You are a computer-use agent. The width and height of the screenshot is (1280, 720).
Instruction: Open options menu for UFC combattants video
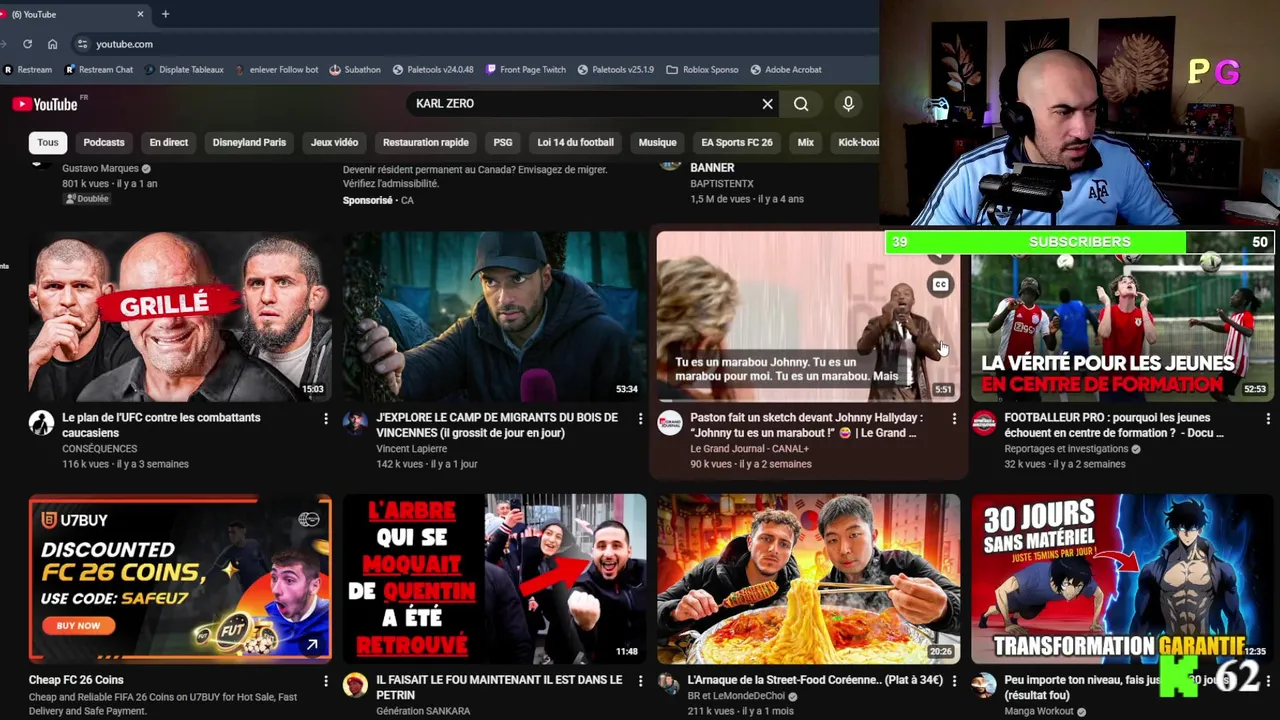click(x=325, y=419)
